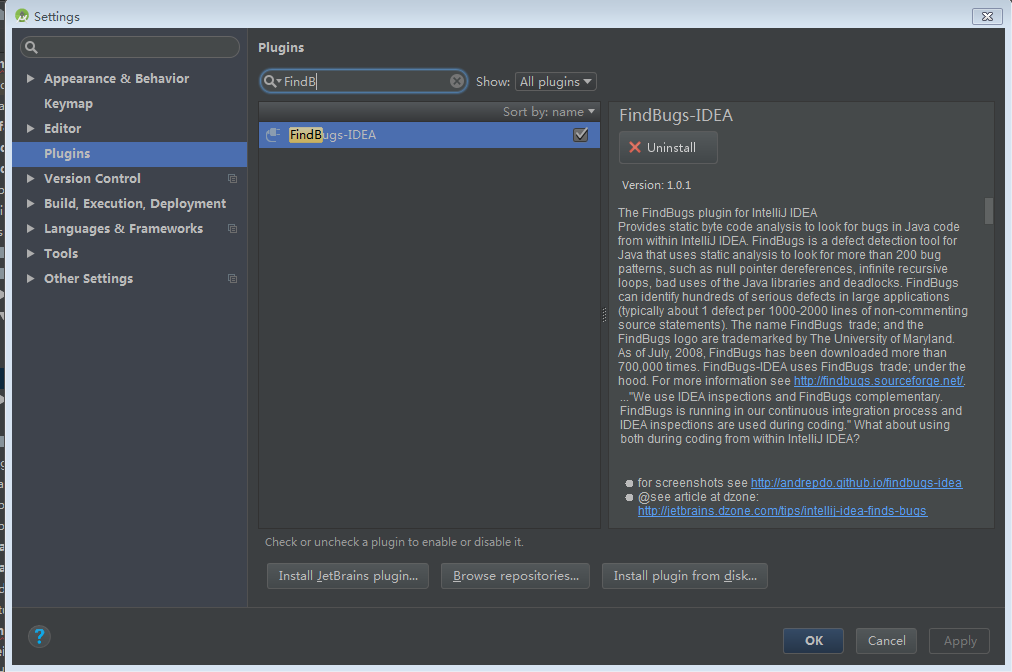Viewport: 1012px width, 672px height.
Task: Clear the plugin search field with the X icon
Action: coord(456,81)
